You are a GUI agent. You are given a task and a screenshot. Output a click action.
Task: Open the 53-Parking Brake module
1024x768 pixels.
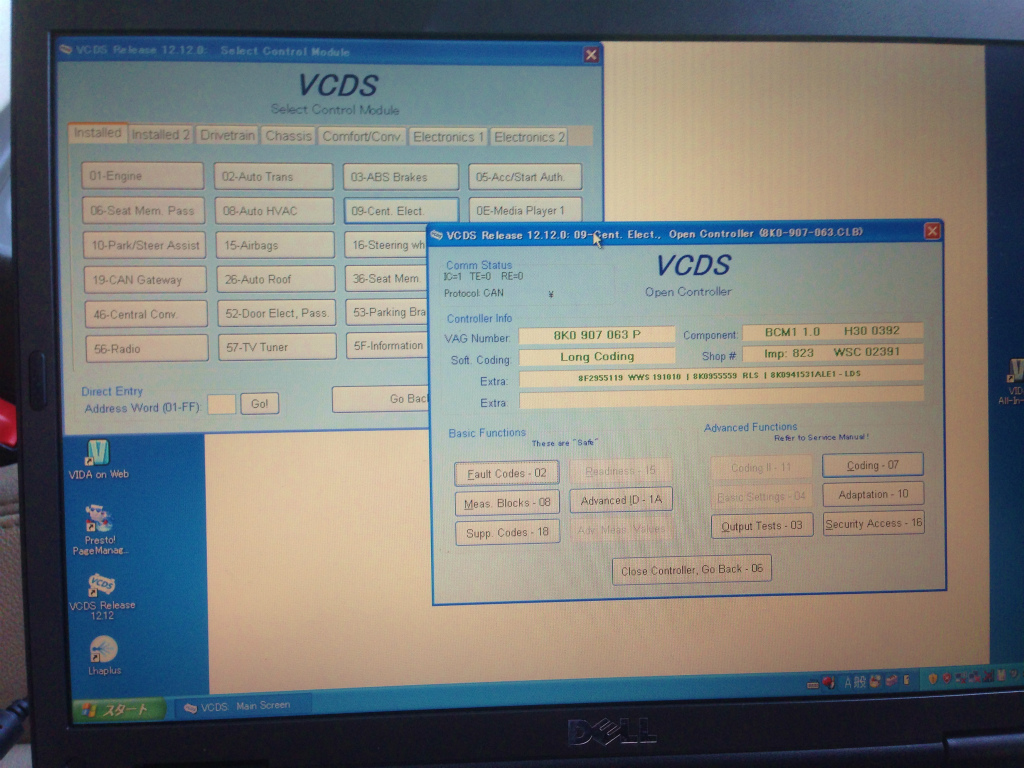click(x=387, y=312)
